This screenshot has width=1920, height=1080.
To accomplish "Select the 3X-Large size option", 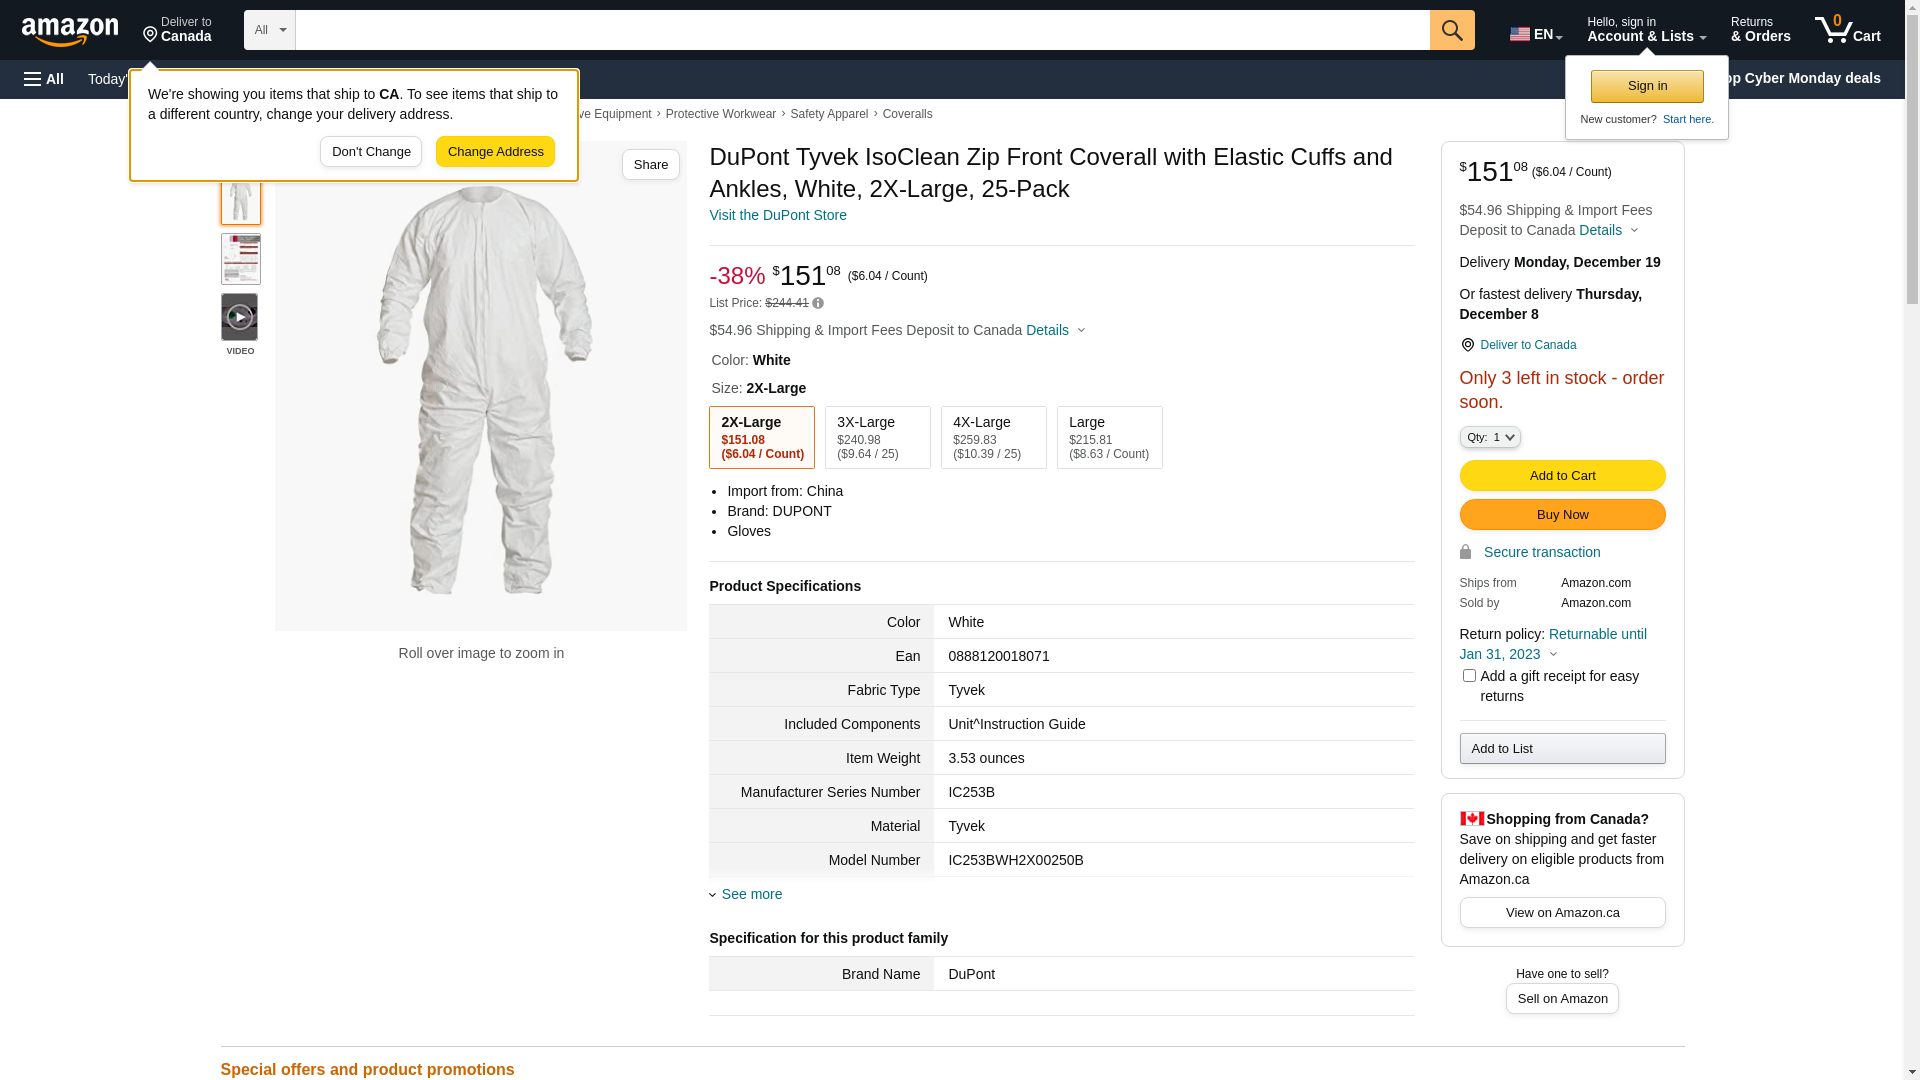I will click(x=877, y=437).
